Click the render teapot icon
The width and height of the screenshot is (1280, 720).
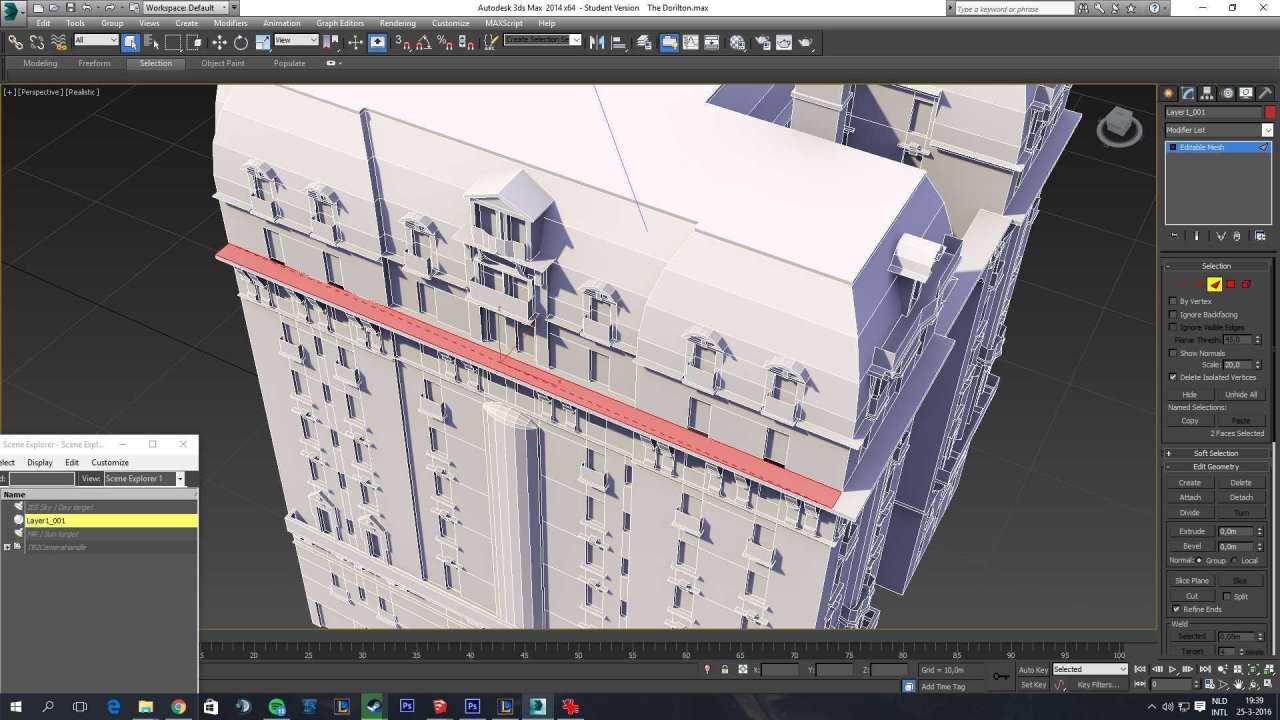click(806, 42)
